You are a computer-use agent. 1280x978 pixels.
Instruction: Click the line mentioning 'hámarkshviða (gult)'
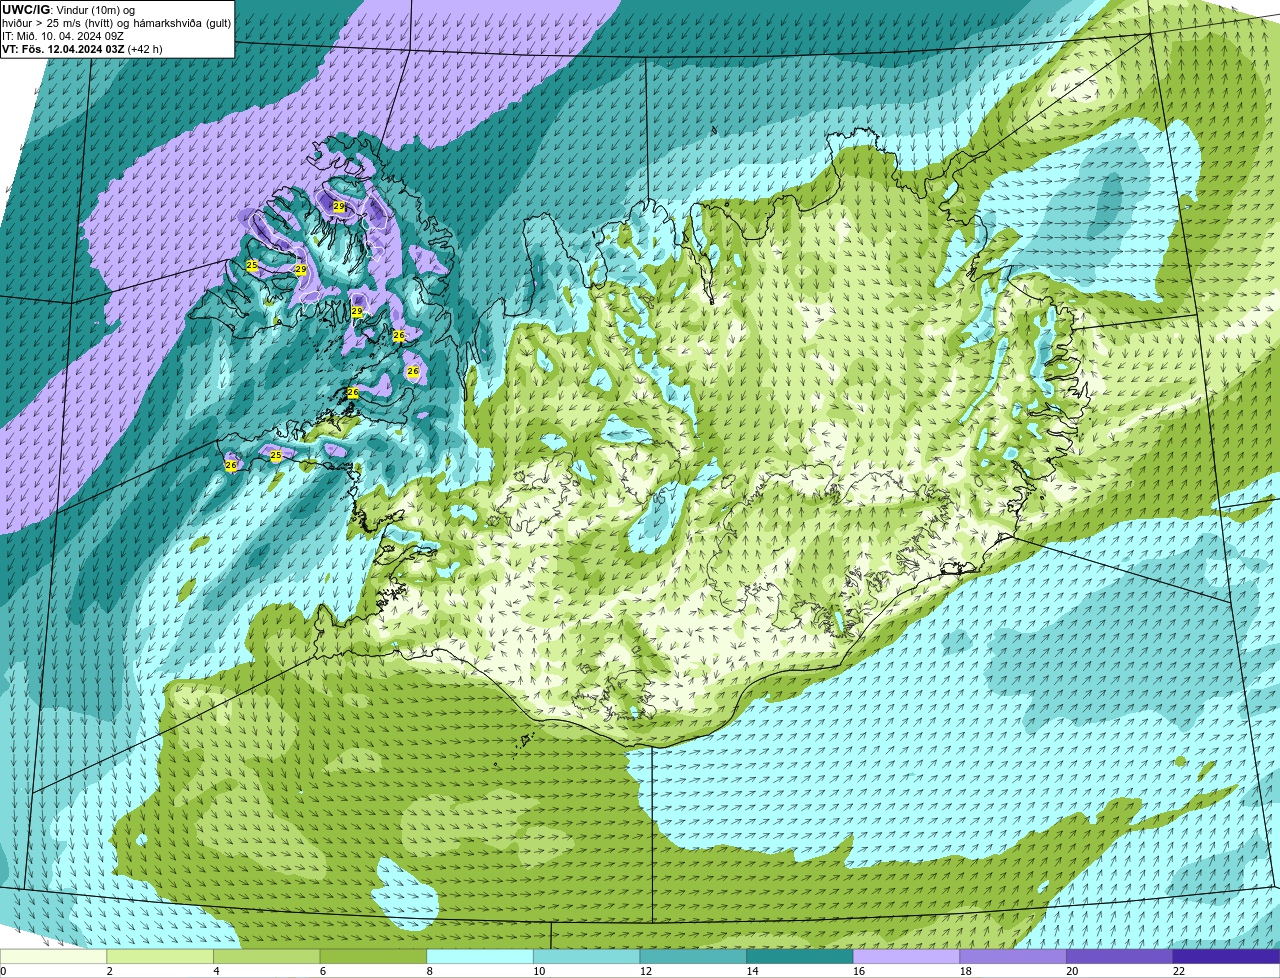coord(116,22)
